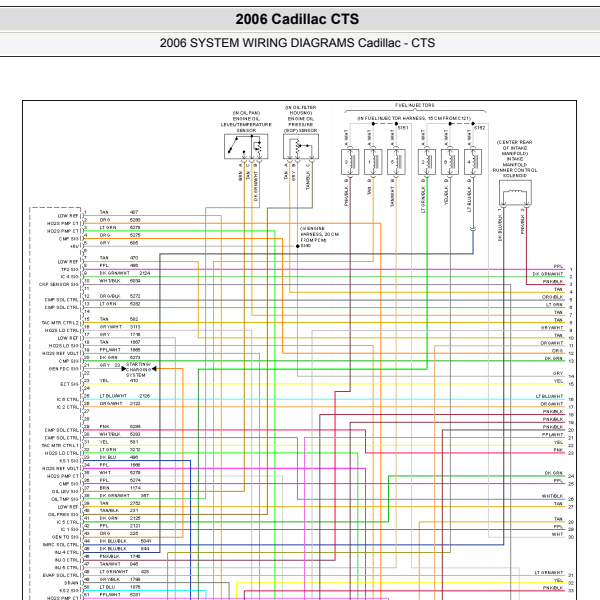
Task: Select the intake manifold runner control solenoid symbol
Action: point(515,193)
